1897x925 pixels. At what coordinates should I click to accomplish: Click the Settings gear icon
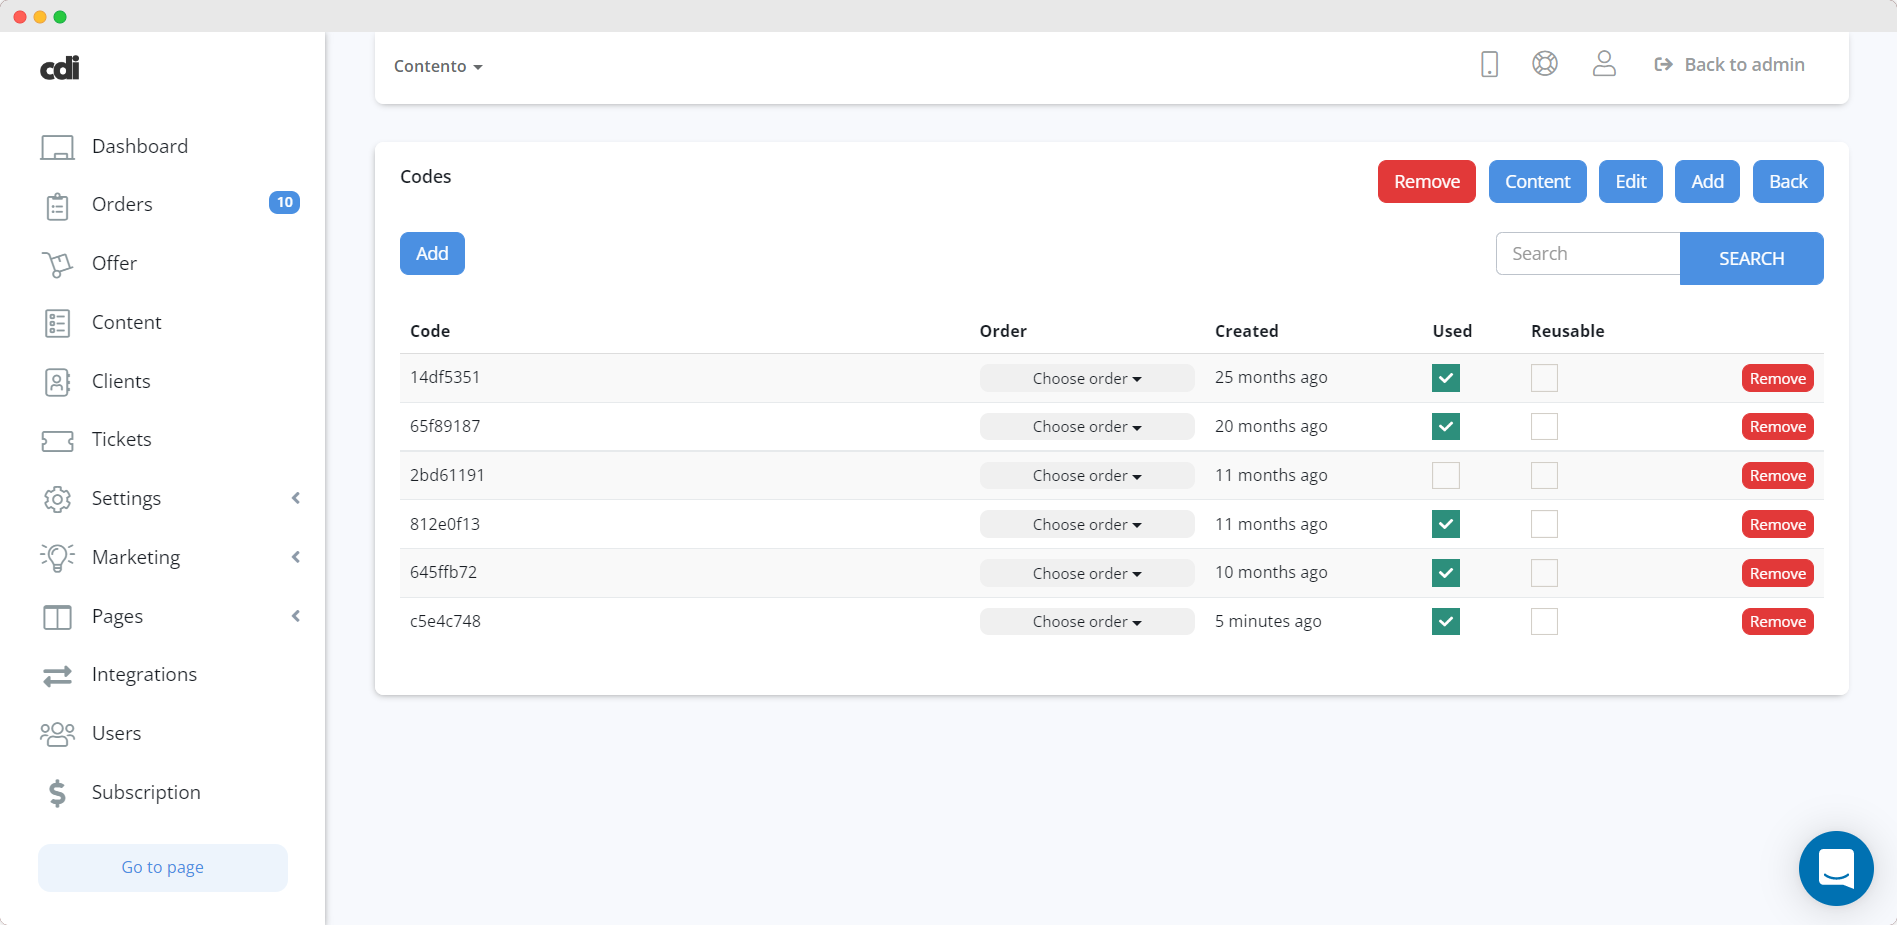(x=57, y=499)
